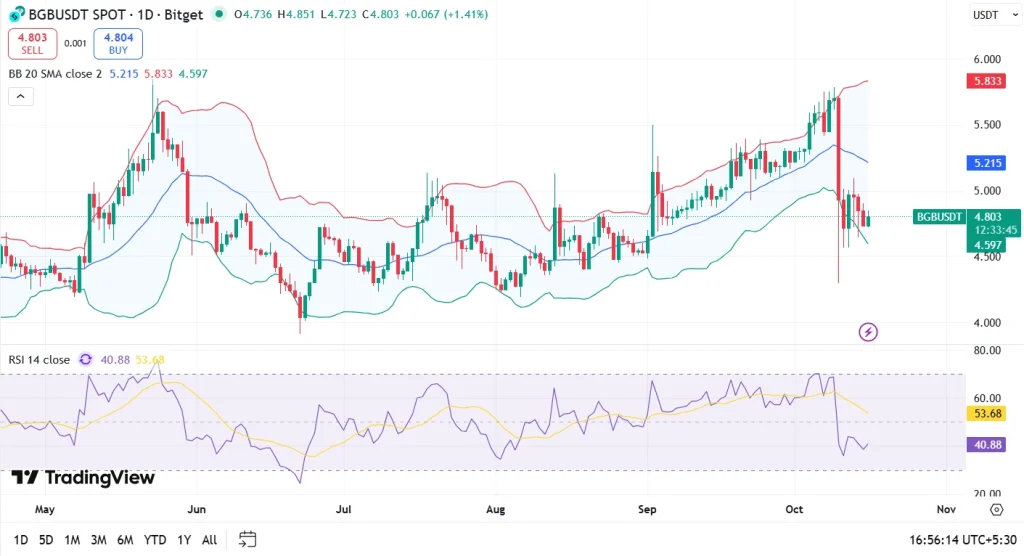Click the TradingView logo
This screenshot has width=1024, height=556.
pyautogui.click(x=83, y=478)
